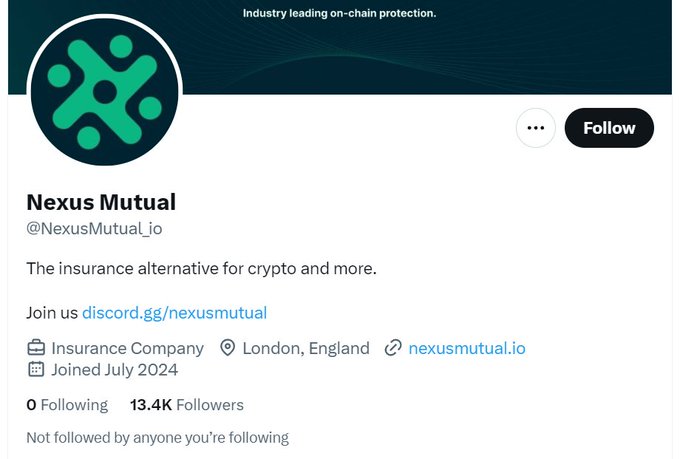Screen dimensions: 680x459
Task: Click the briefcase icon beside Insurance Company
Action: click(x=36, y=348)
